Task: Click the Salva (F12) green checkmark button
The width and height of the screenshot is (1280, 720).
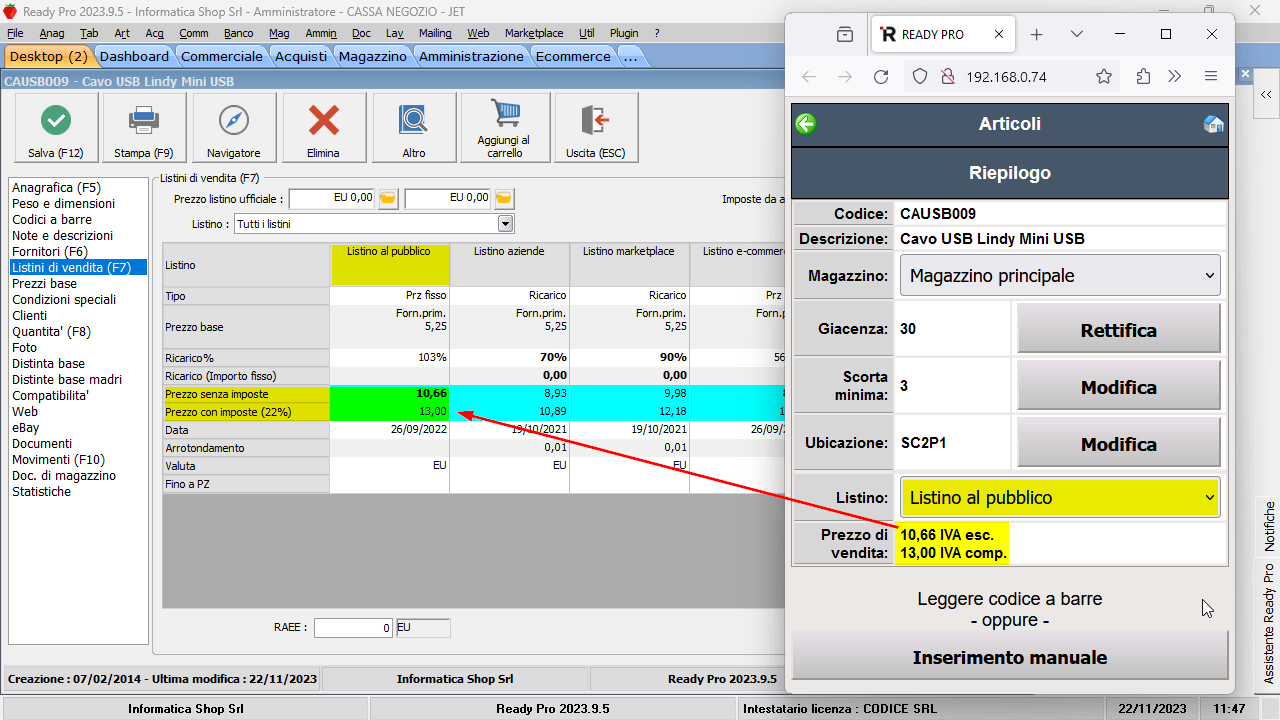Action: 56,127
